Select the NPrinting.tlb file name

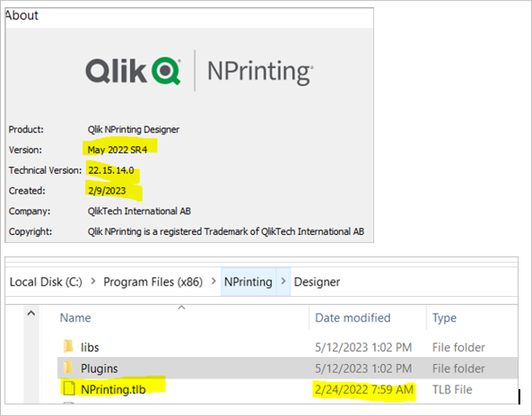(x=113, y=389)
